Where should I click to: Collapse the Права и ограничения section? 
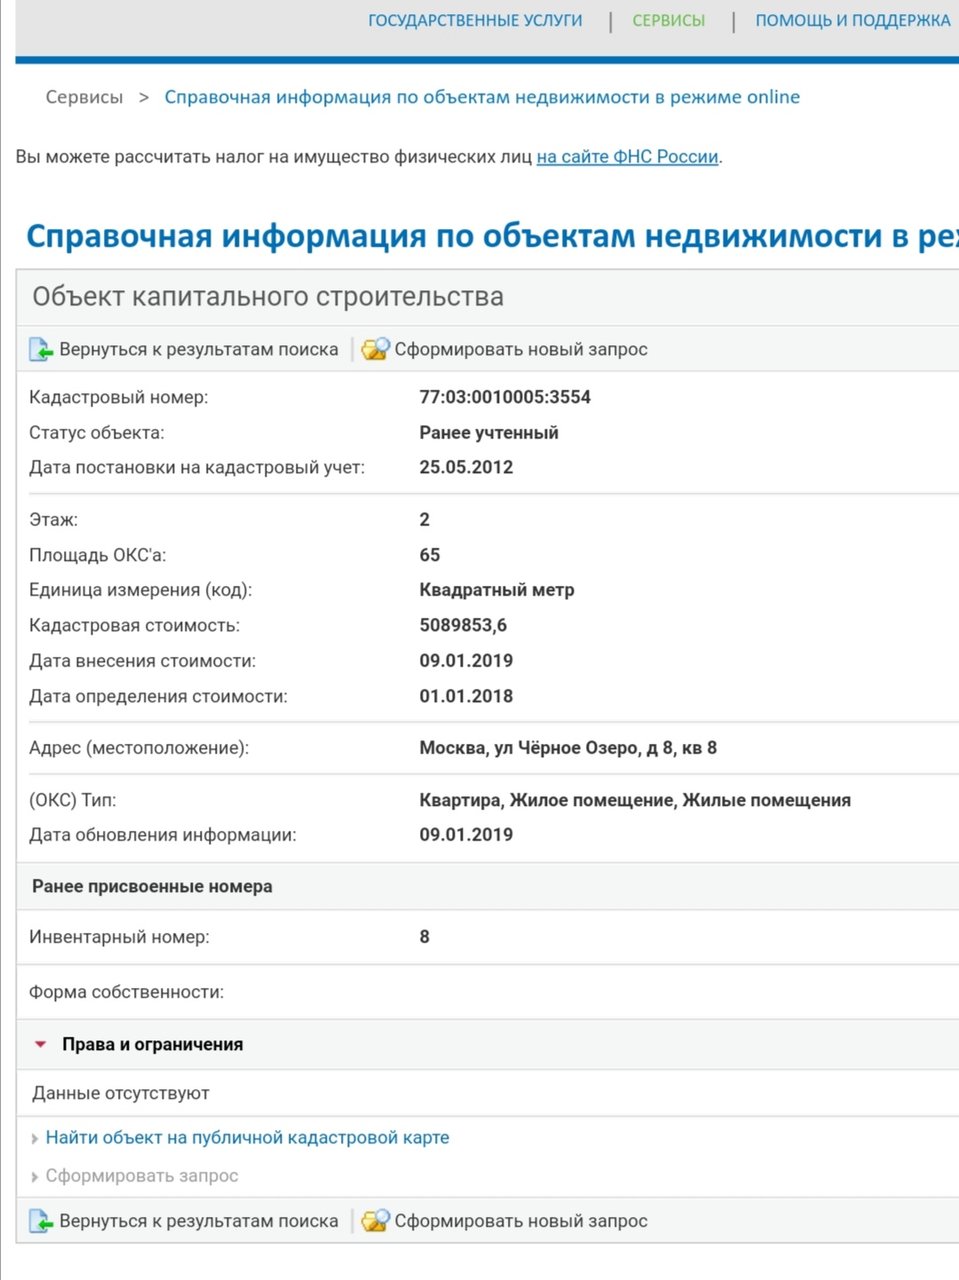pyautogui.click(x=41, y=1044)
